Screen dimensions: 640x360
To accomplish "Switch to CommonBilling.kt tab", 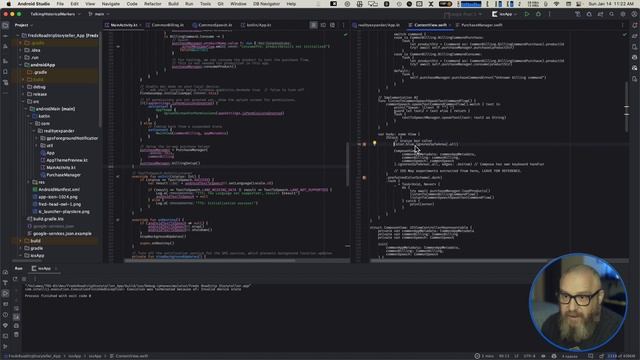I will 167,25.
